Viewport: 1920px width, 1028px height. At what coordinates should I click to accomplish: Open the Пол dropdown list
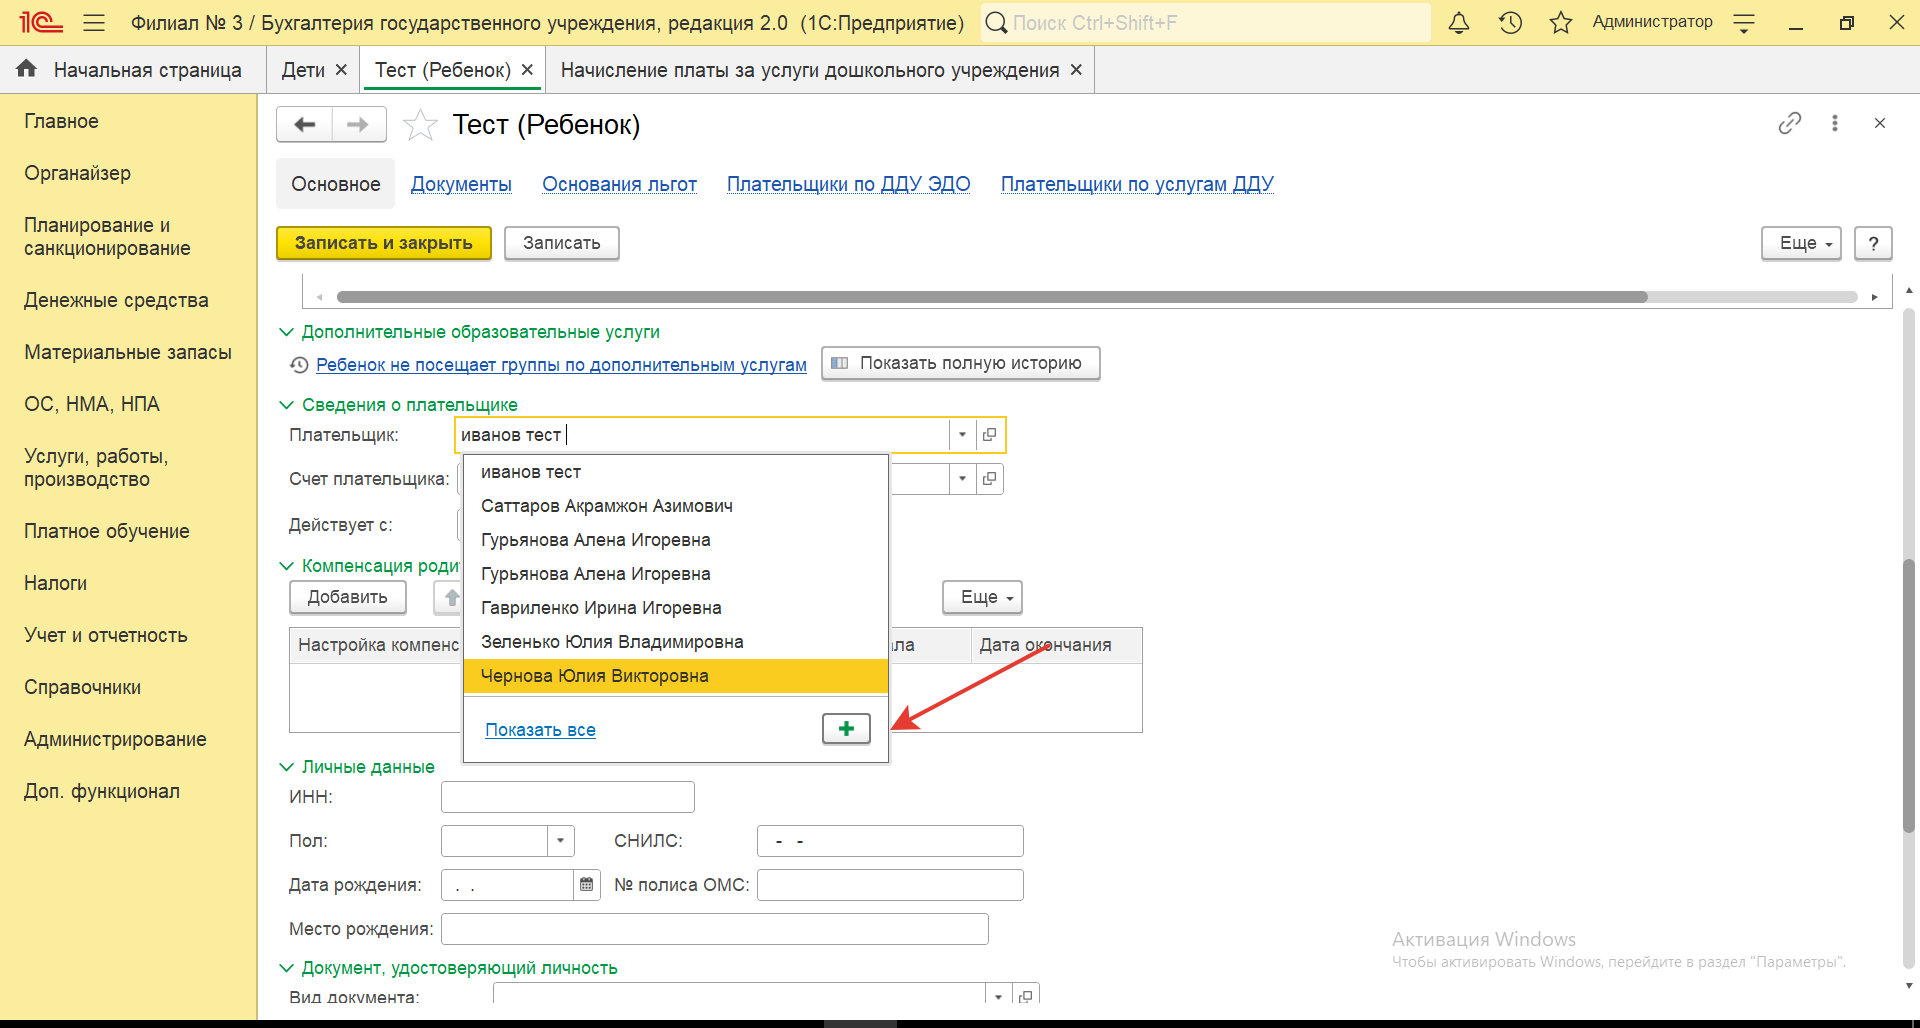(560, 841)
